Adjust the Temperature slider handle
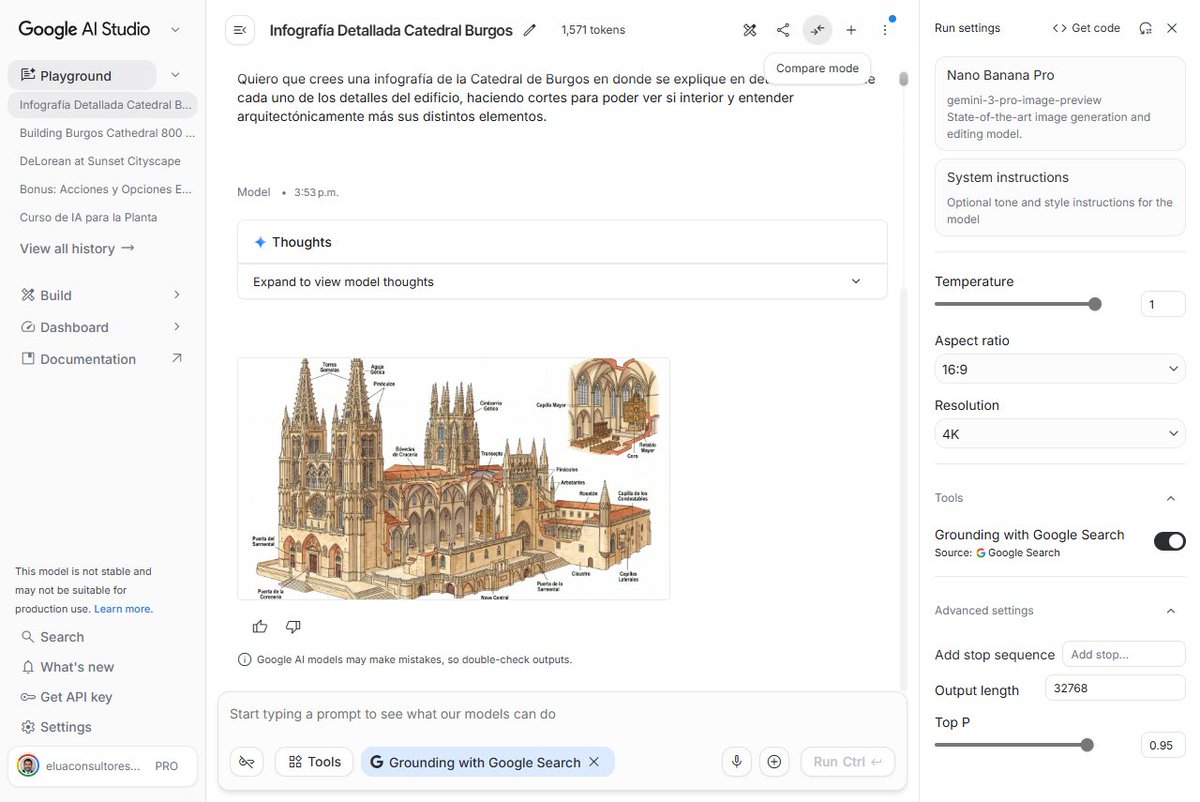This screenshot has width=1200, height=802. (x=1095, y=304)
